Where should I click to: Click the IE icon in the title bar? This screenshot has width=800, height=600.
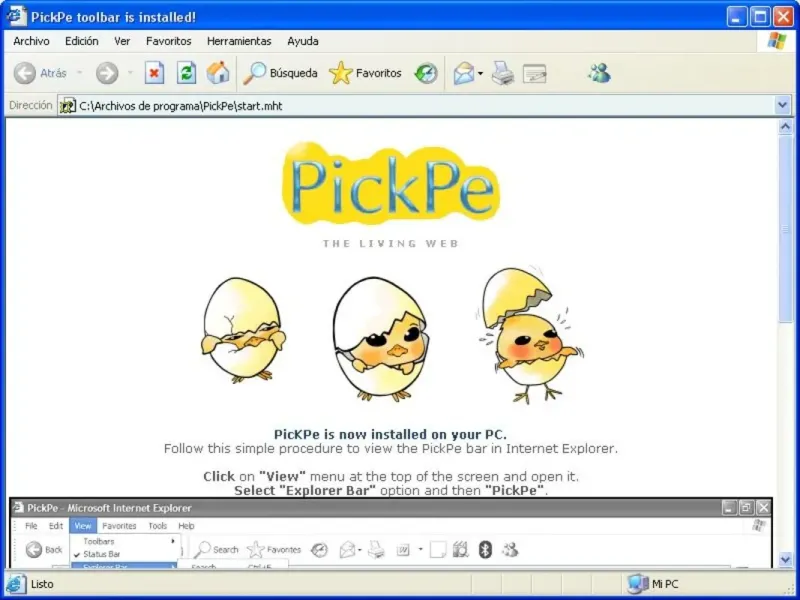pos(16,16)
